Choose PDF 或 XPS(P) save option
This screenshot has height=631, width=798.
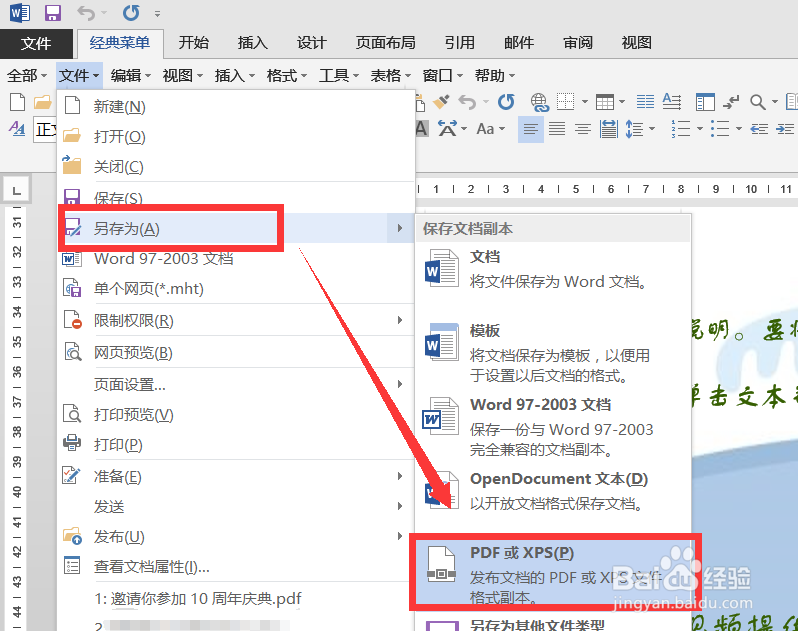tap(553, 574)
